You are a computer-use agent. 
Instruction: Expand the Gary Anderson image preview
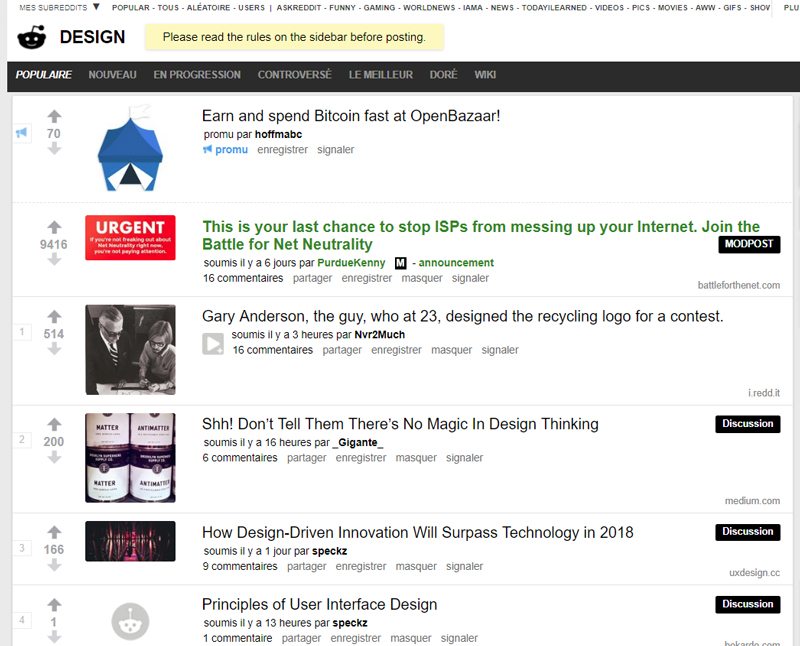[x=213, y=343]
